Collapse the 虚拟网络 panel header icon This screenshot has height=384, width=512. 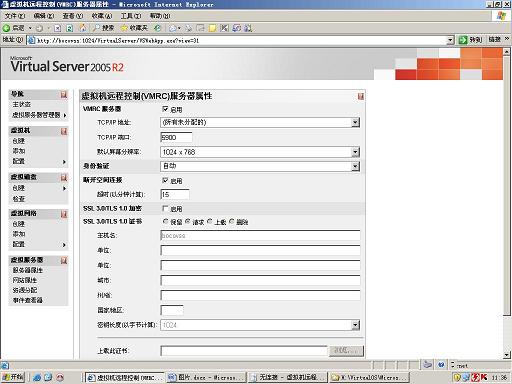click(x=64, y=214)
